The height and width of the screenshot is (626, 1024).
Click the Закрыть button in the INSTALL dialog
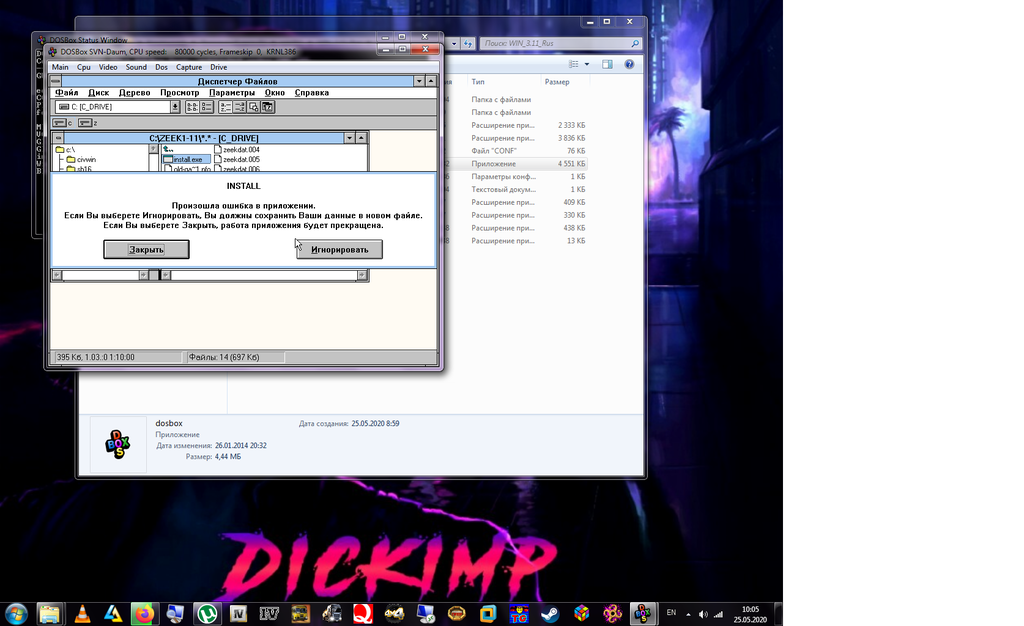[x=145, y=249]
